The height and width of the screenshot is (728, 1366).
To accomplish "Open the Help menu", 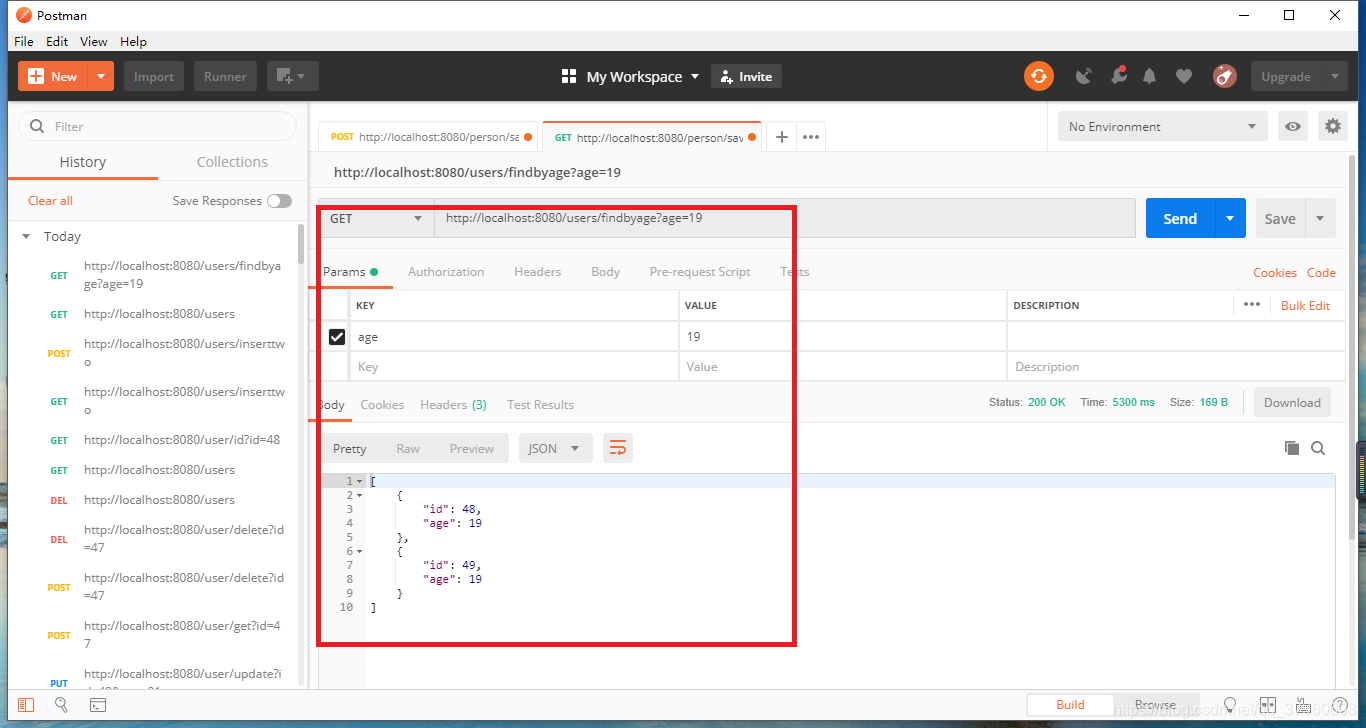I will click(133, 41).
